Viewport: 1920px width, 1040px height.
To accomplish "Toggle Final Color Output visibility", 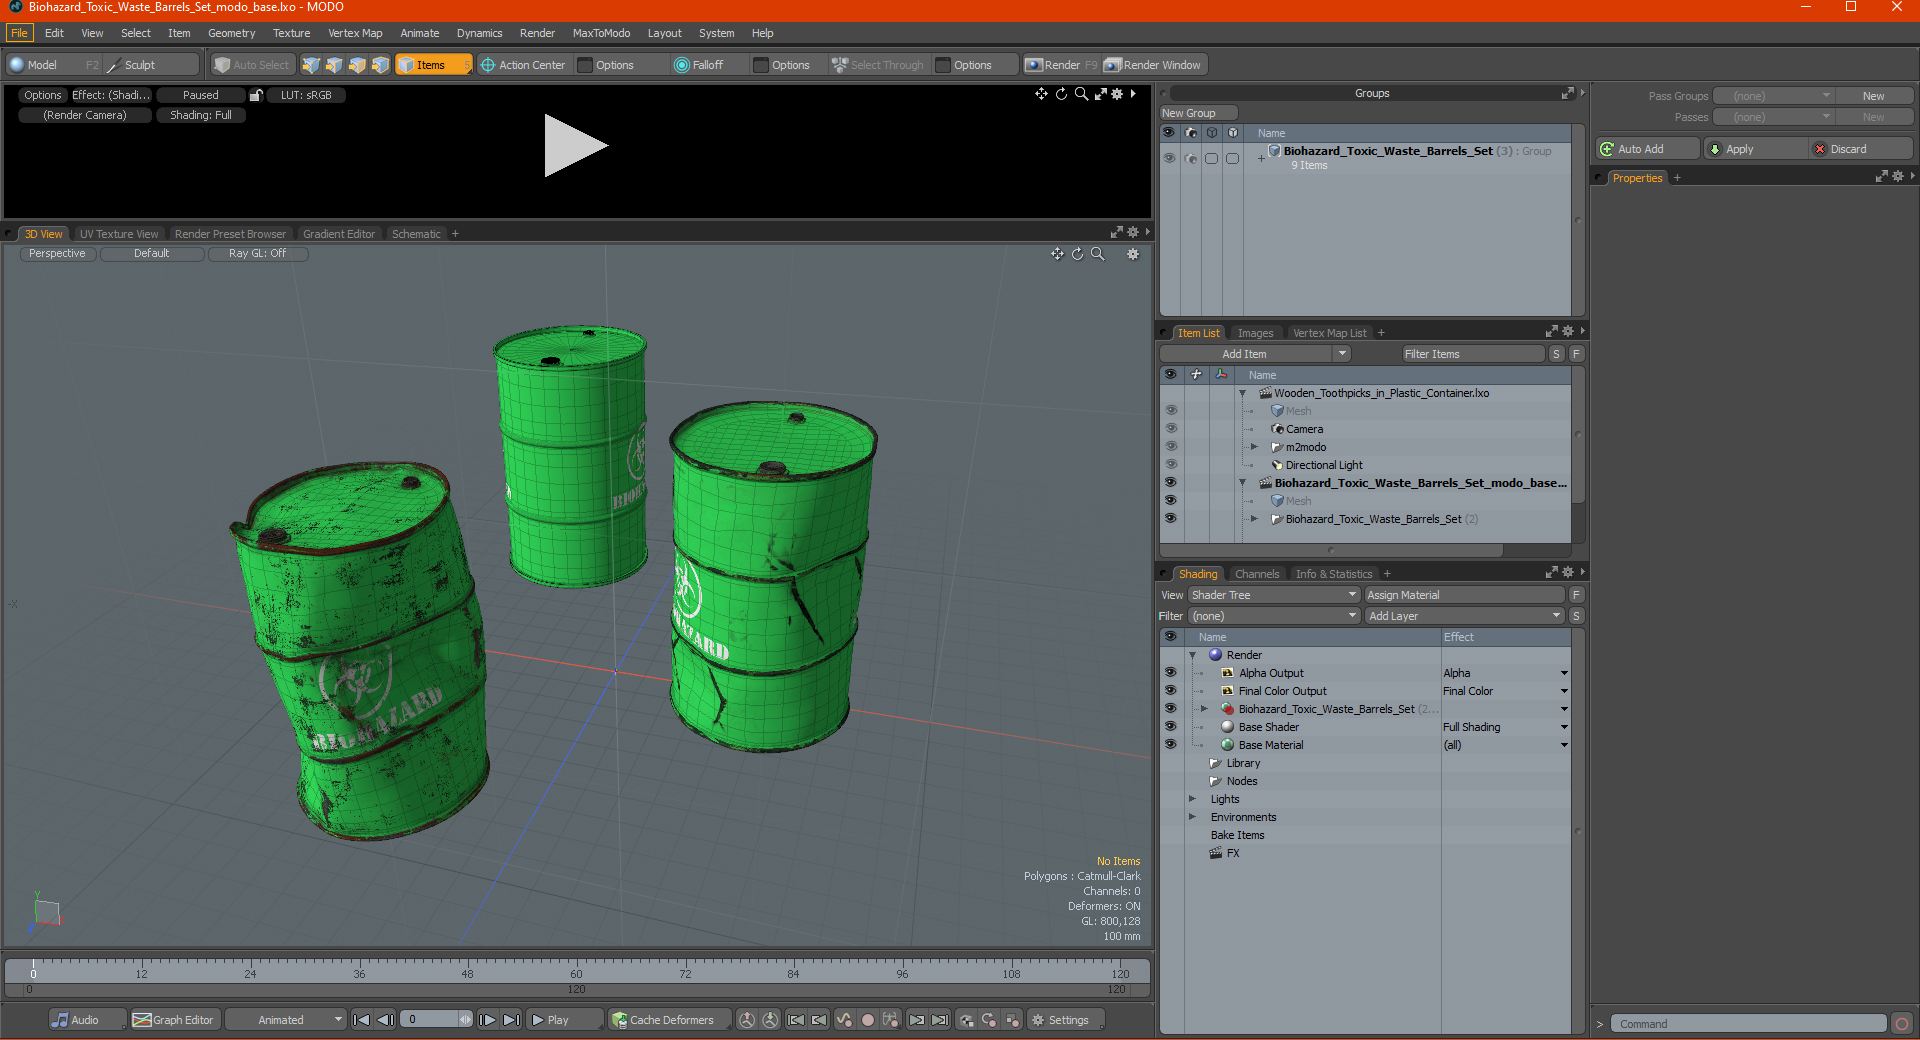I will pyautogui.click(x=1170, y=691).
